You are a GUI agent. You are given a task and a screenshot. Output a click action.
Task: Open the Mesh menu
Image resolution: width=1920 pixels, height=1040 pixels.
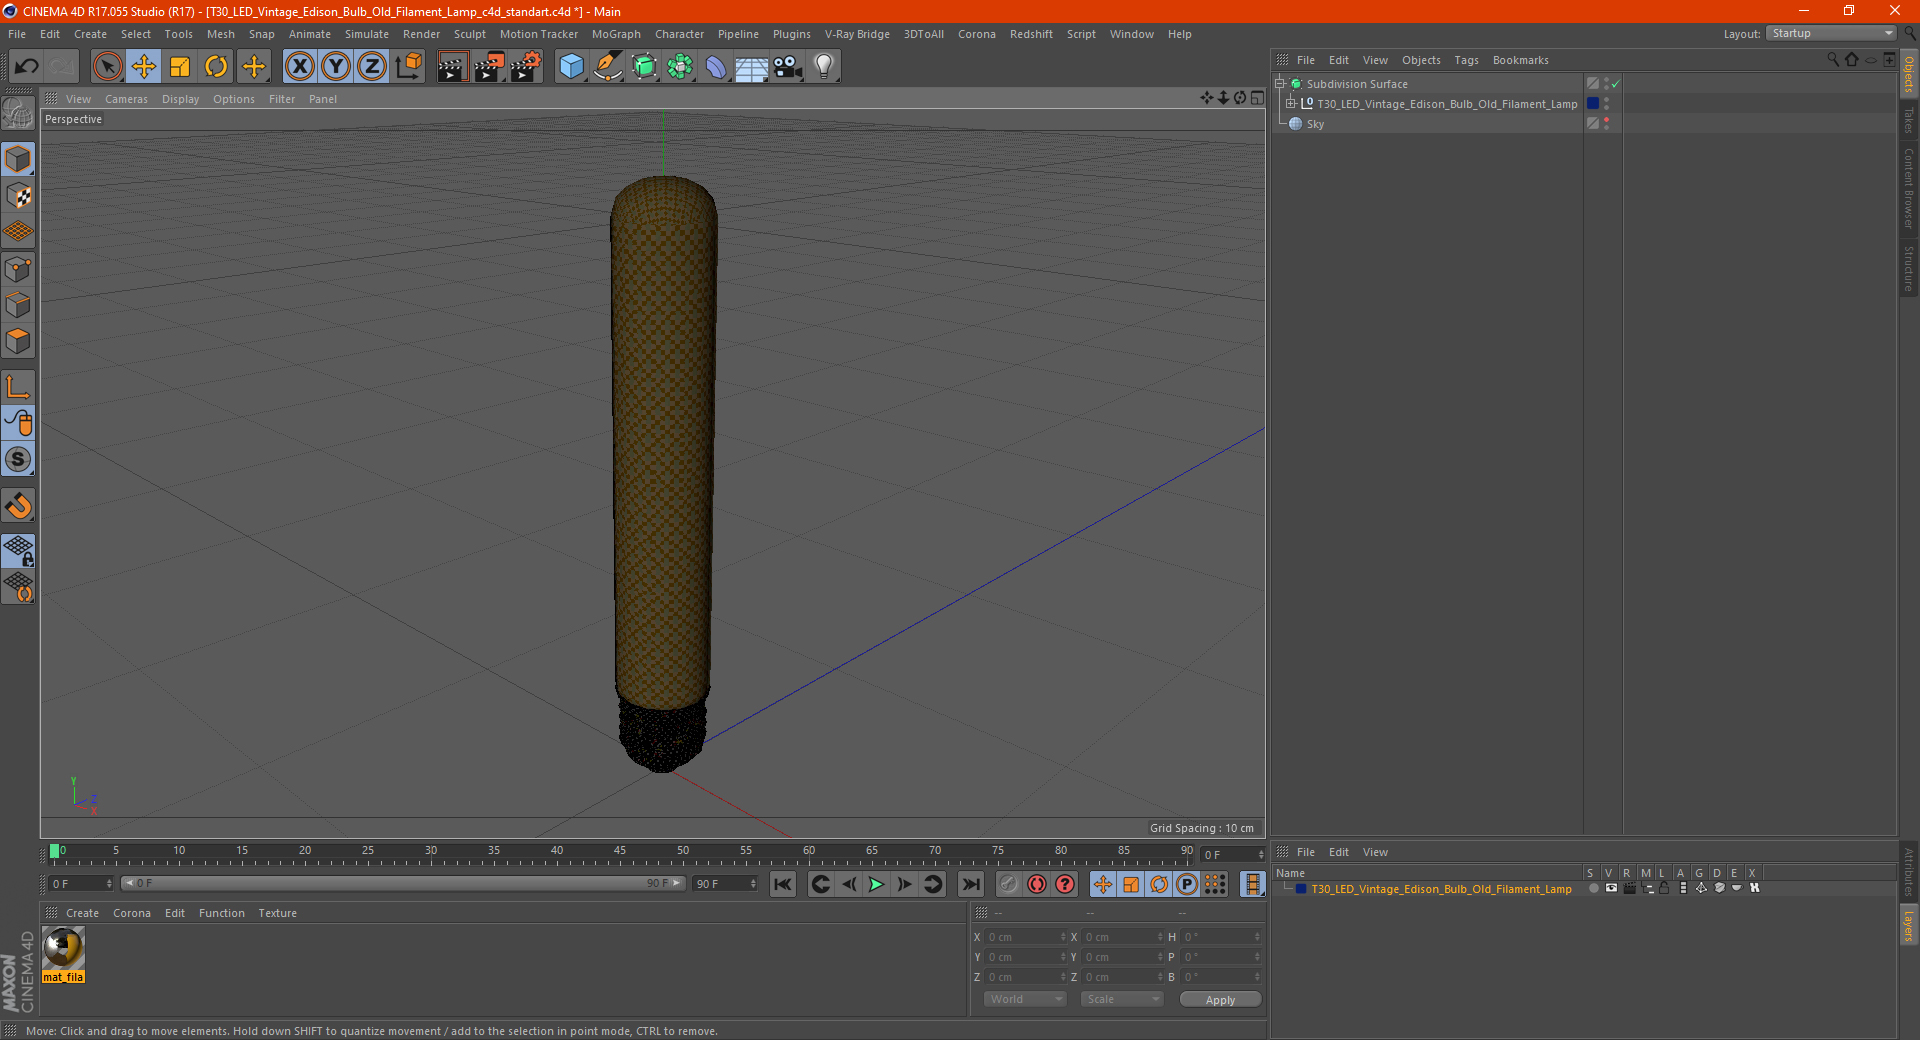[x=220, y=34]
